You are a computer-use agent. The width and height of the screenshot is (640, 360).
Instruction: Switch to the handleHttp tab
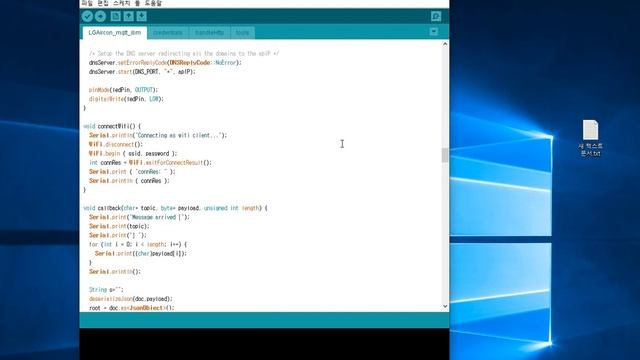[x=209, y=33]
